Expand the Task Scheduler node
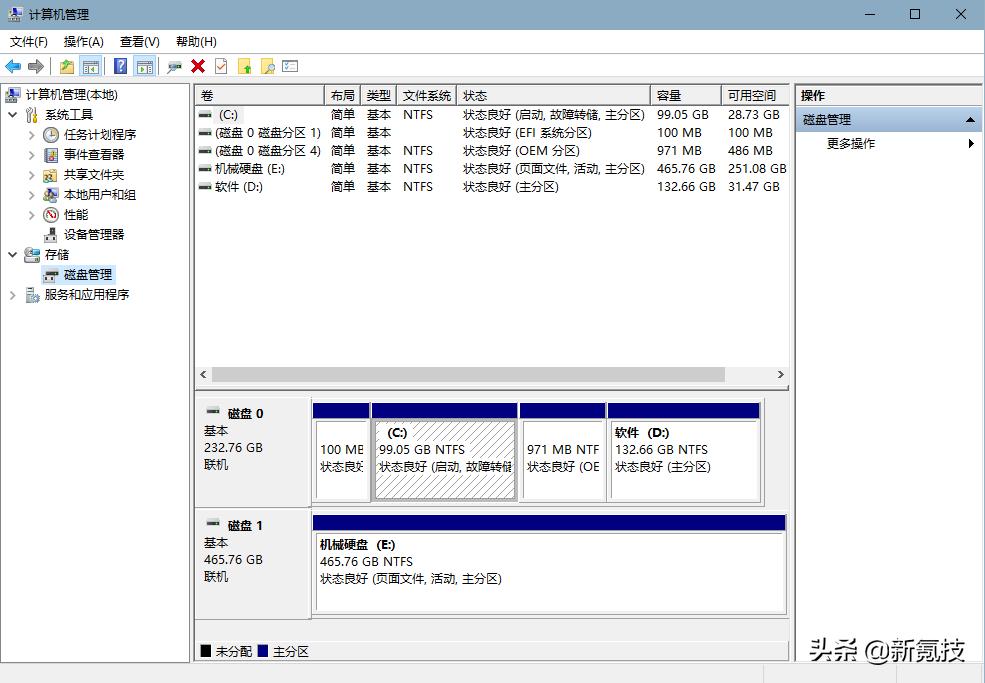985x683 pixels. click(x=31, y=135)
